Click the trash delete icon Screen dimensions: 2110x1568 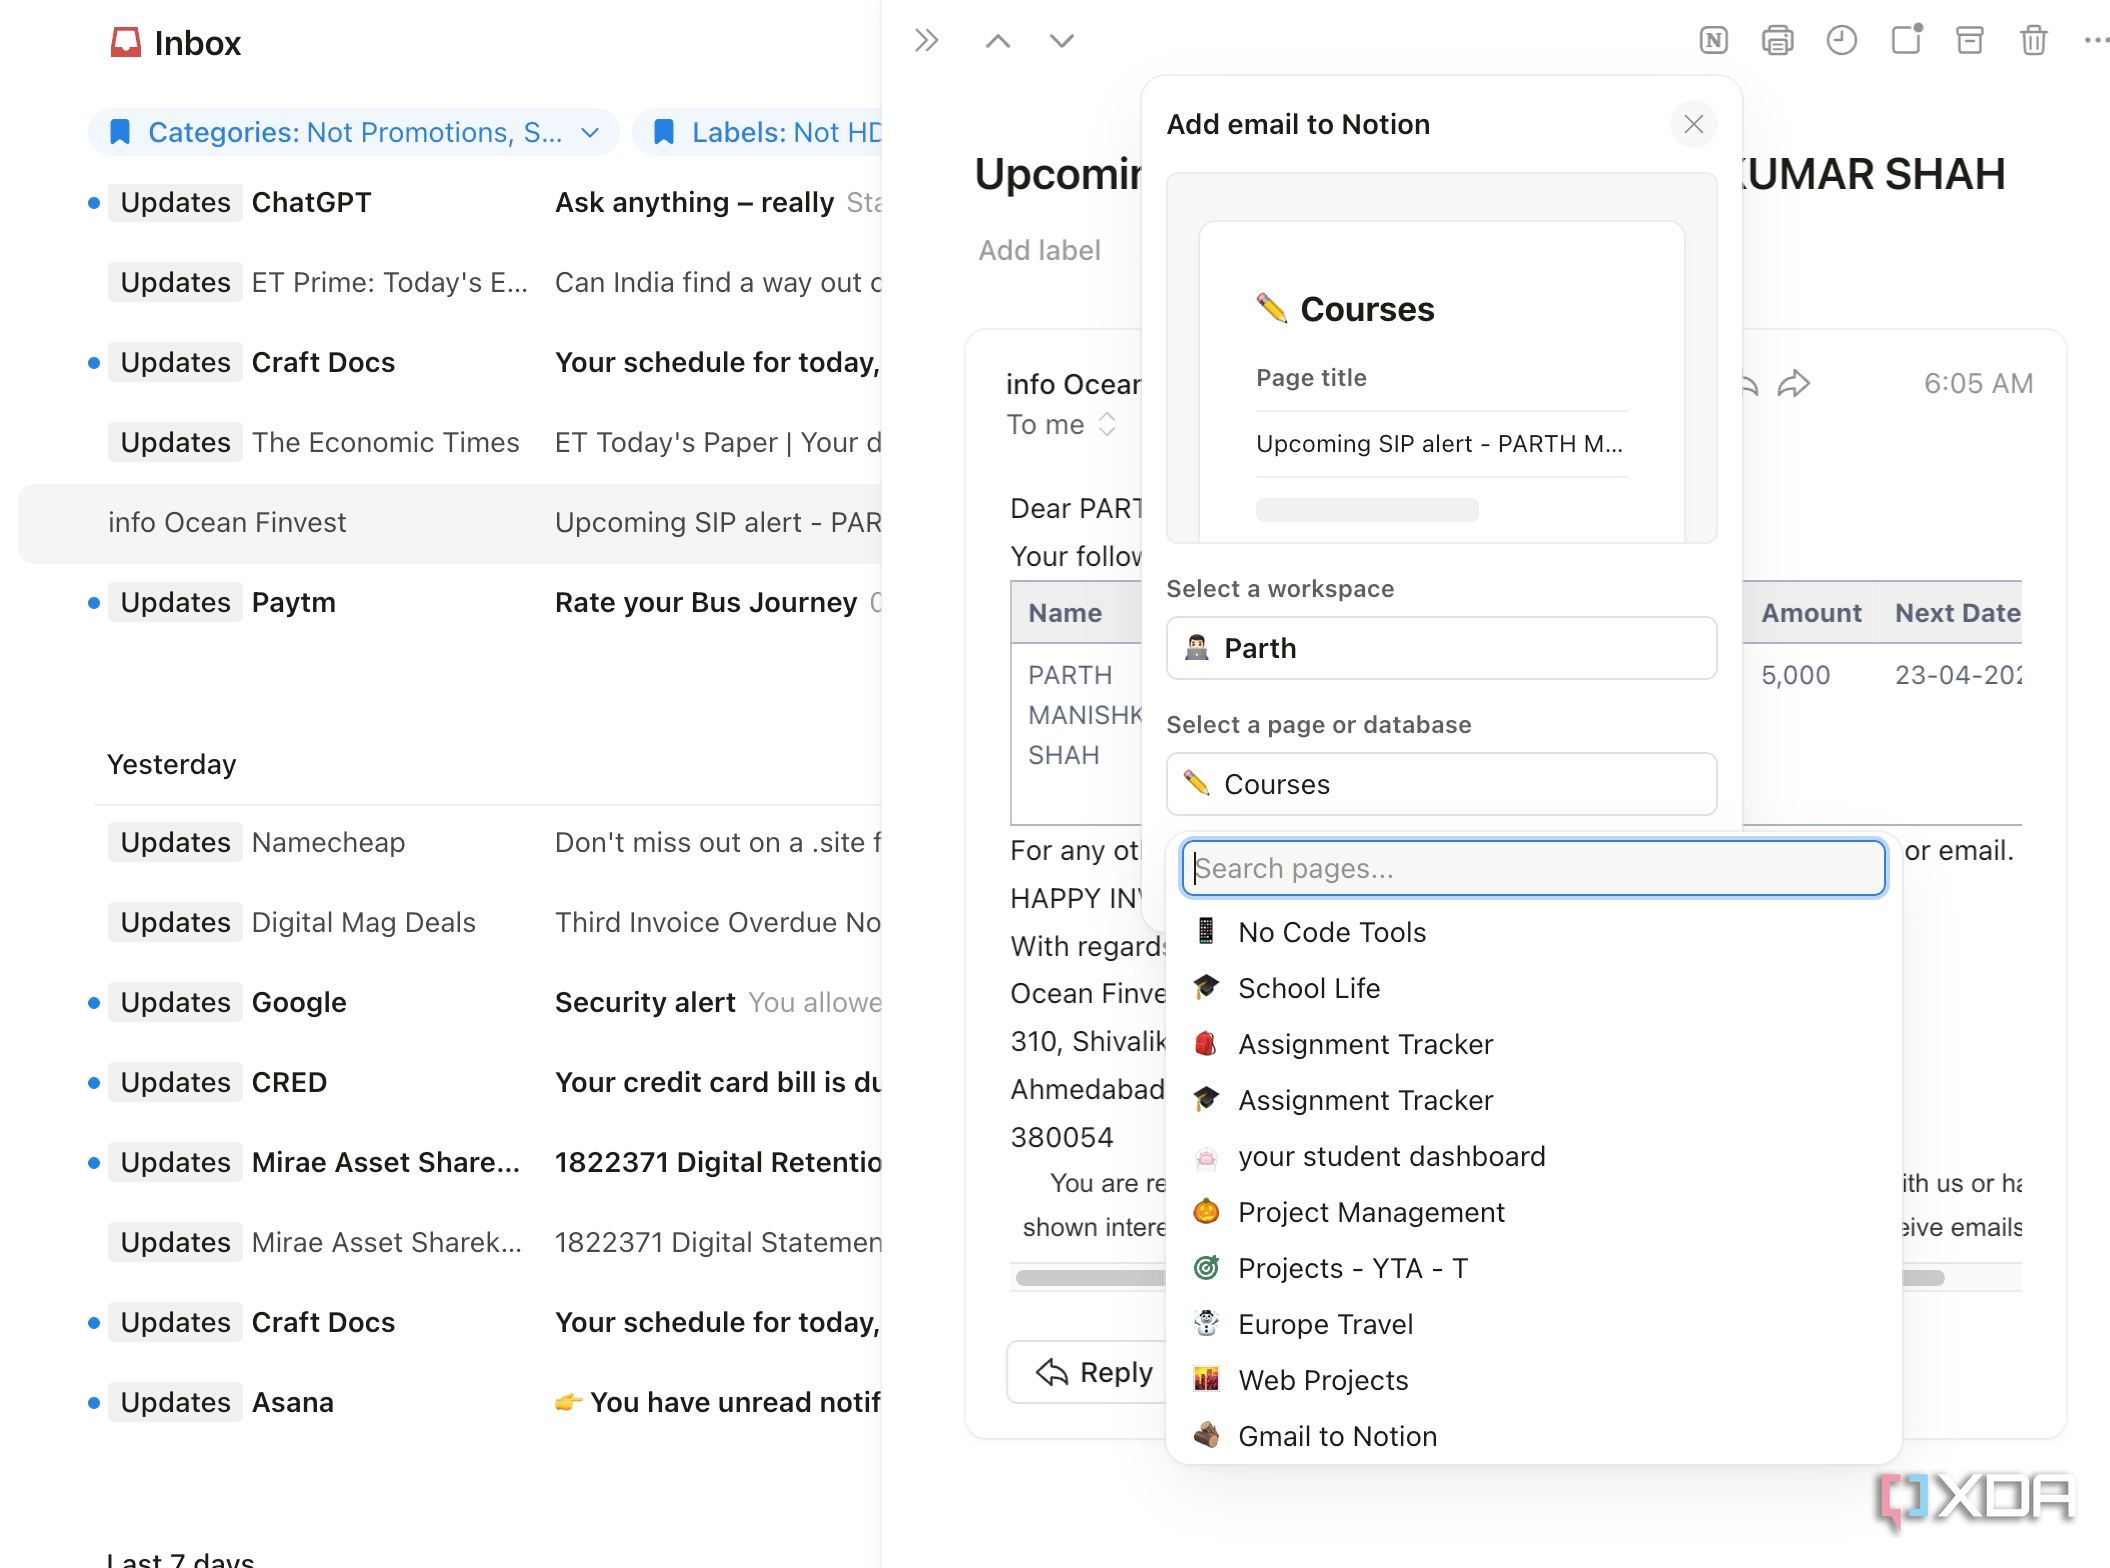tap(2034, 41)
